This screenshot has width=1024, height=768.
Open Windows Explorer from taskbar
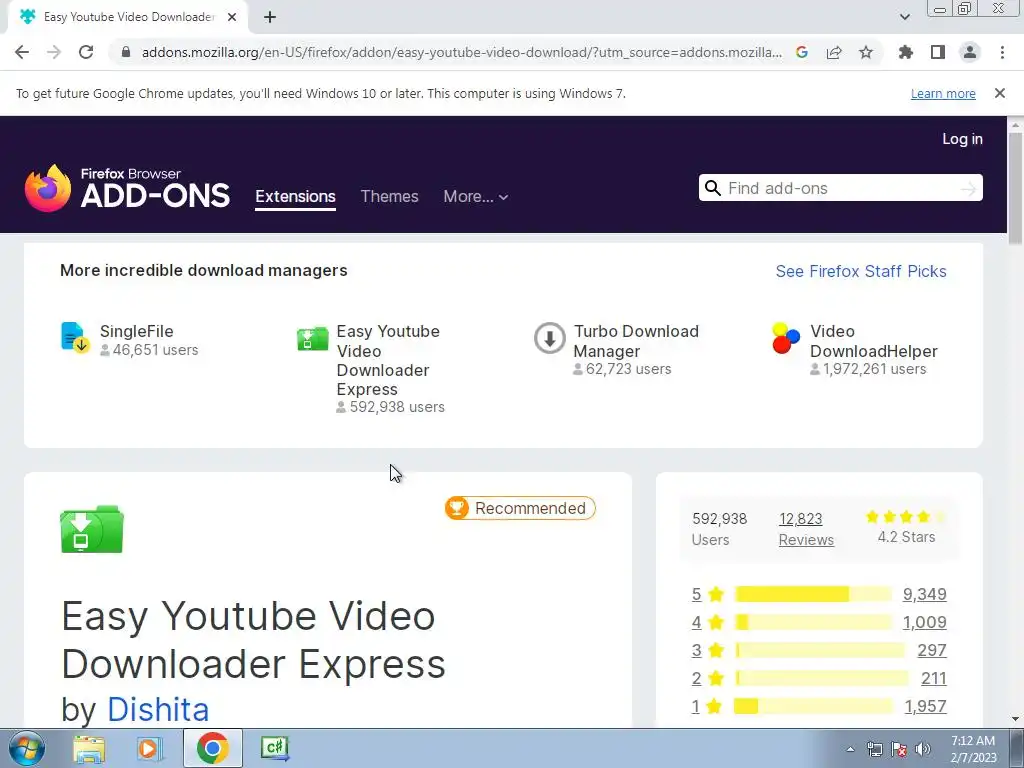[89, 749]
